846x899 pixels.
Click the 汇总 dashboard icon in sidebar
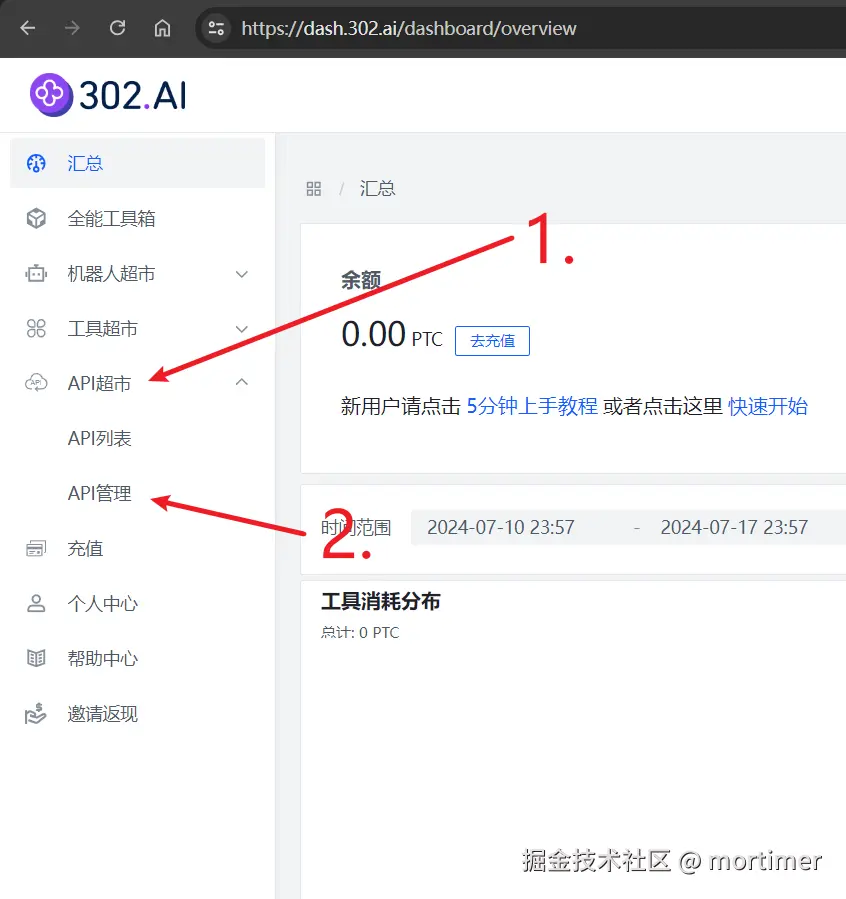pos(36,163)
